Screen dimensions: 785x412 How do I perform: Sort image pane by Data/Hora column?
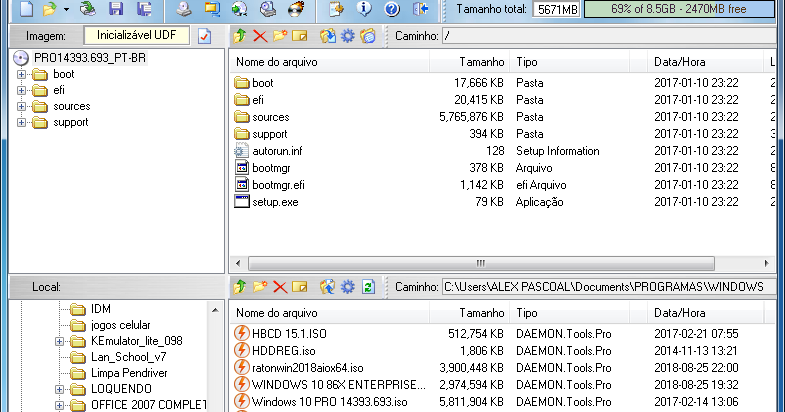coord(704,62)
